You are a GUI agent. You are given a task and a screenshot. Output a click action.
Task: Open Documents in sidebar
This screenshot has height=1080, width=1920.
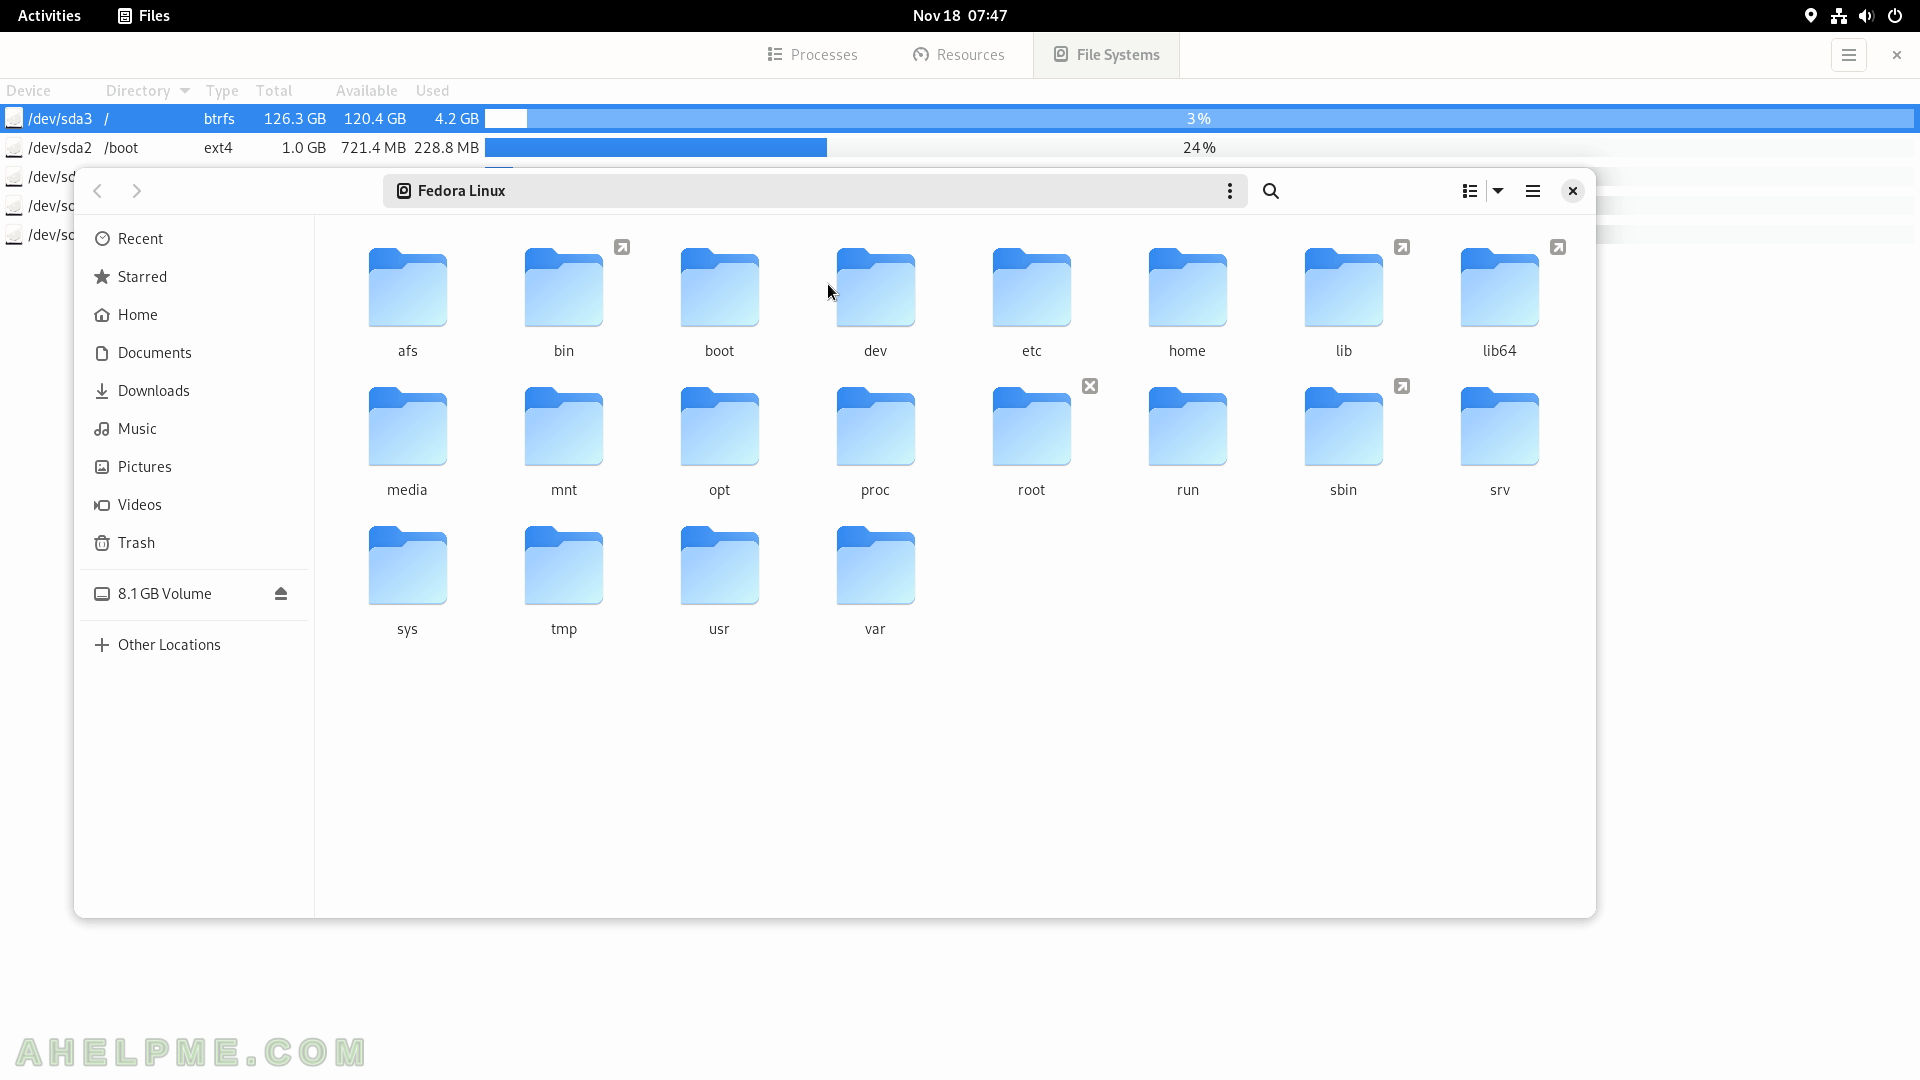pyautogui.click(x=194, y=353)
